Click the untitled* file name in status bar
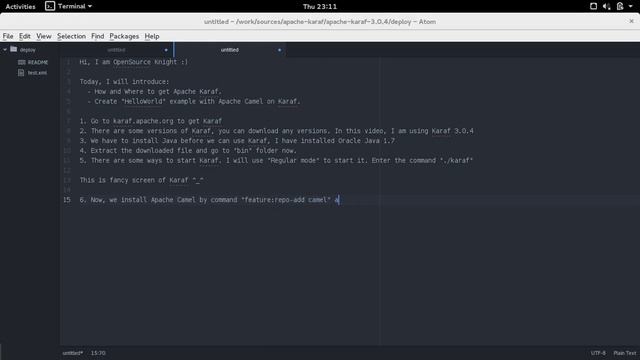This screenshot has height=360, width=640. tap(73, 353)
